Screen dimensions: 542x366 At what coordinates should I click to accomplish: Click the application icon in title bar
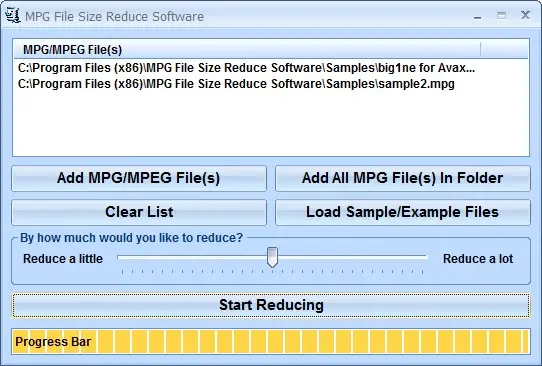13,16
